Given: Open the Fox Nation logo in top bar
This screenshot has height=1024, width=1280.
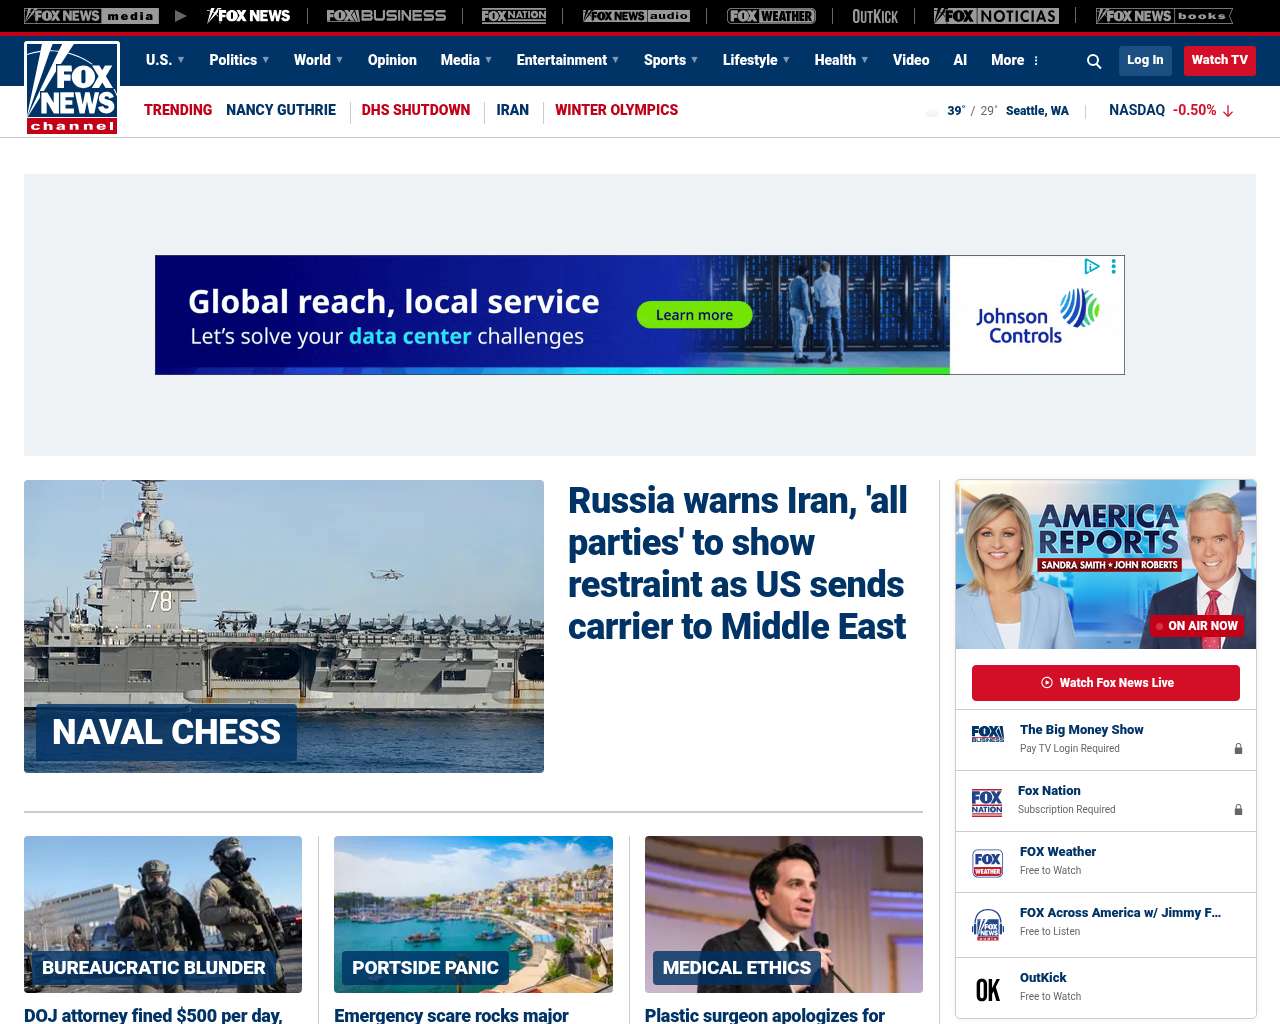Looking at the screenshot, I should [514, 16].
